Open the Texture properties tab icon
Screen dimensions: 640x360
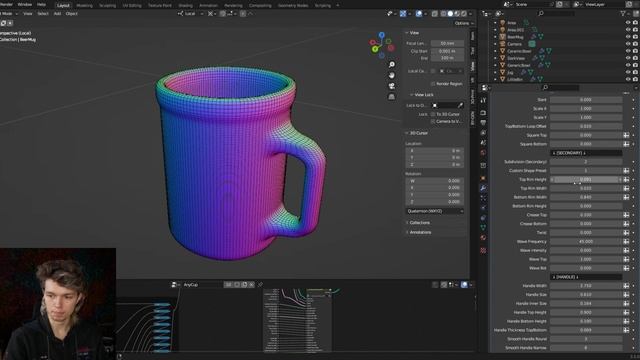483,250
